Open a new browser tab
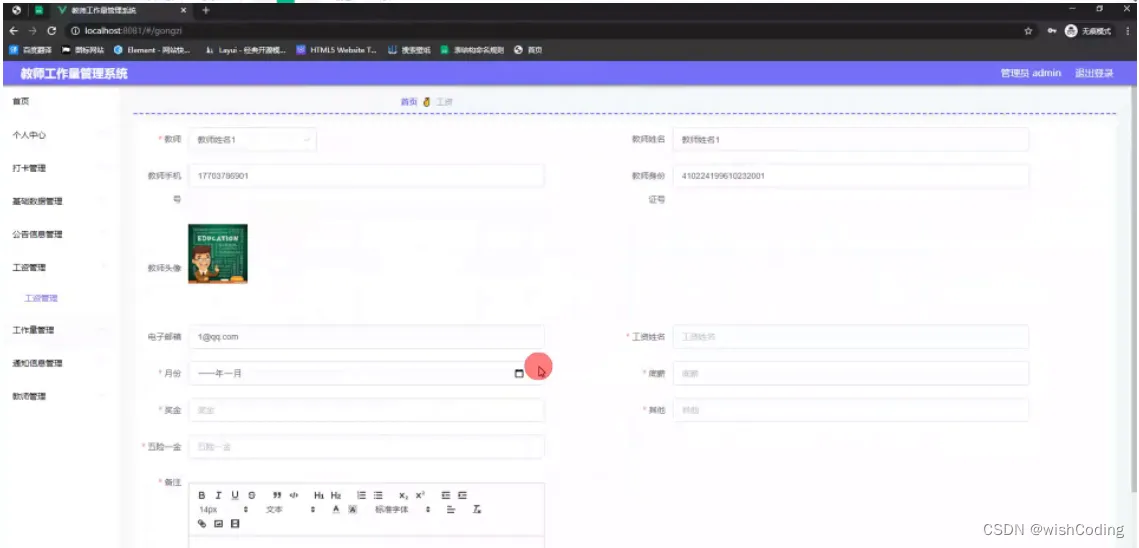Viewport: 1139px width, 548px height. pos(206,11)
